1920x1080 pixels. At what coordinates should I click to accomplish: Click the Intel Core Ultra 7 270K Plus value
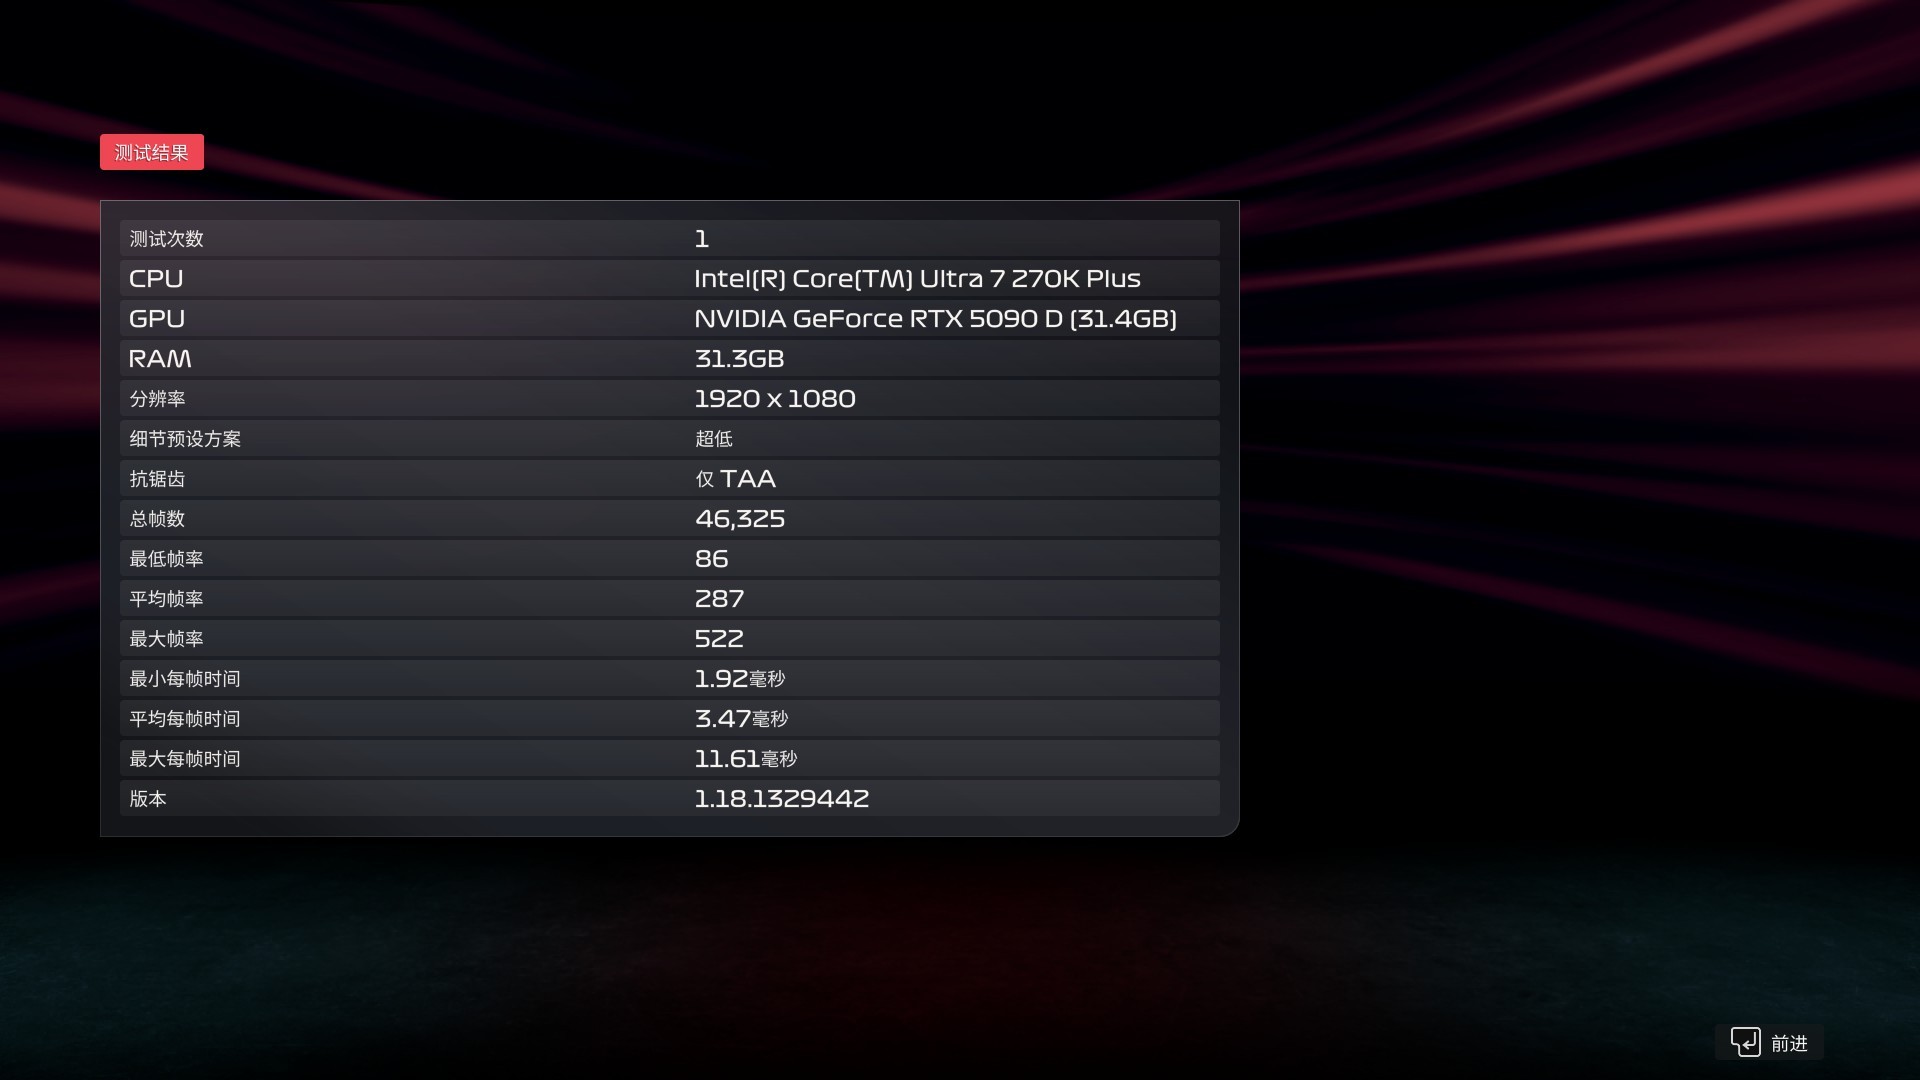point(916,279)
